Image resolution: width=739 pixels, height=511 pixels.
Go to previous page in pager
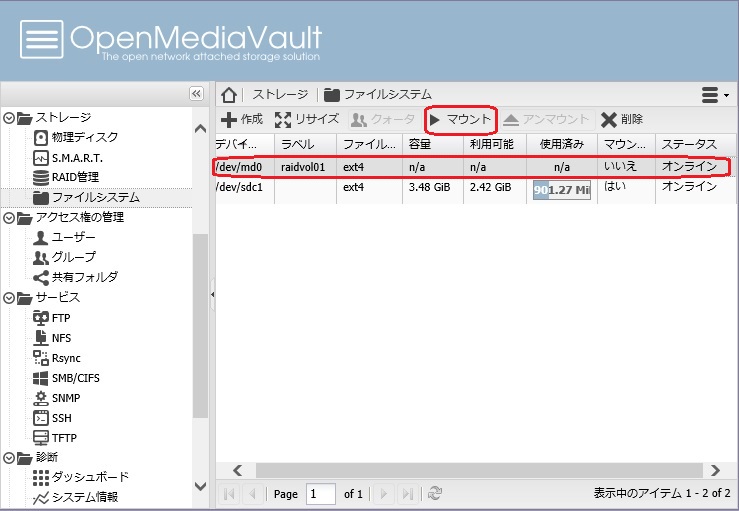253,494
